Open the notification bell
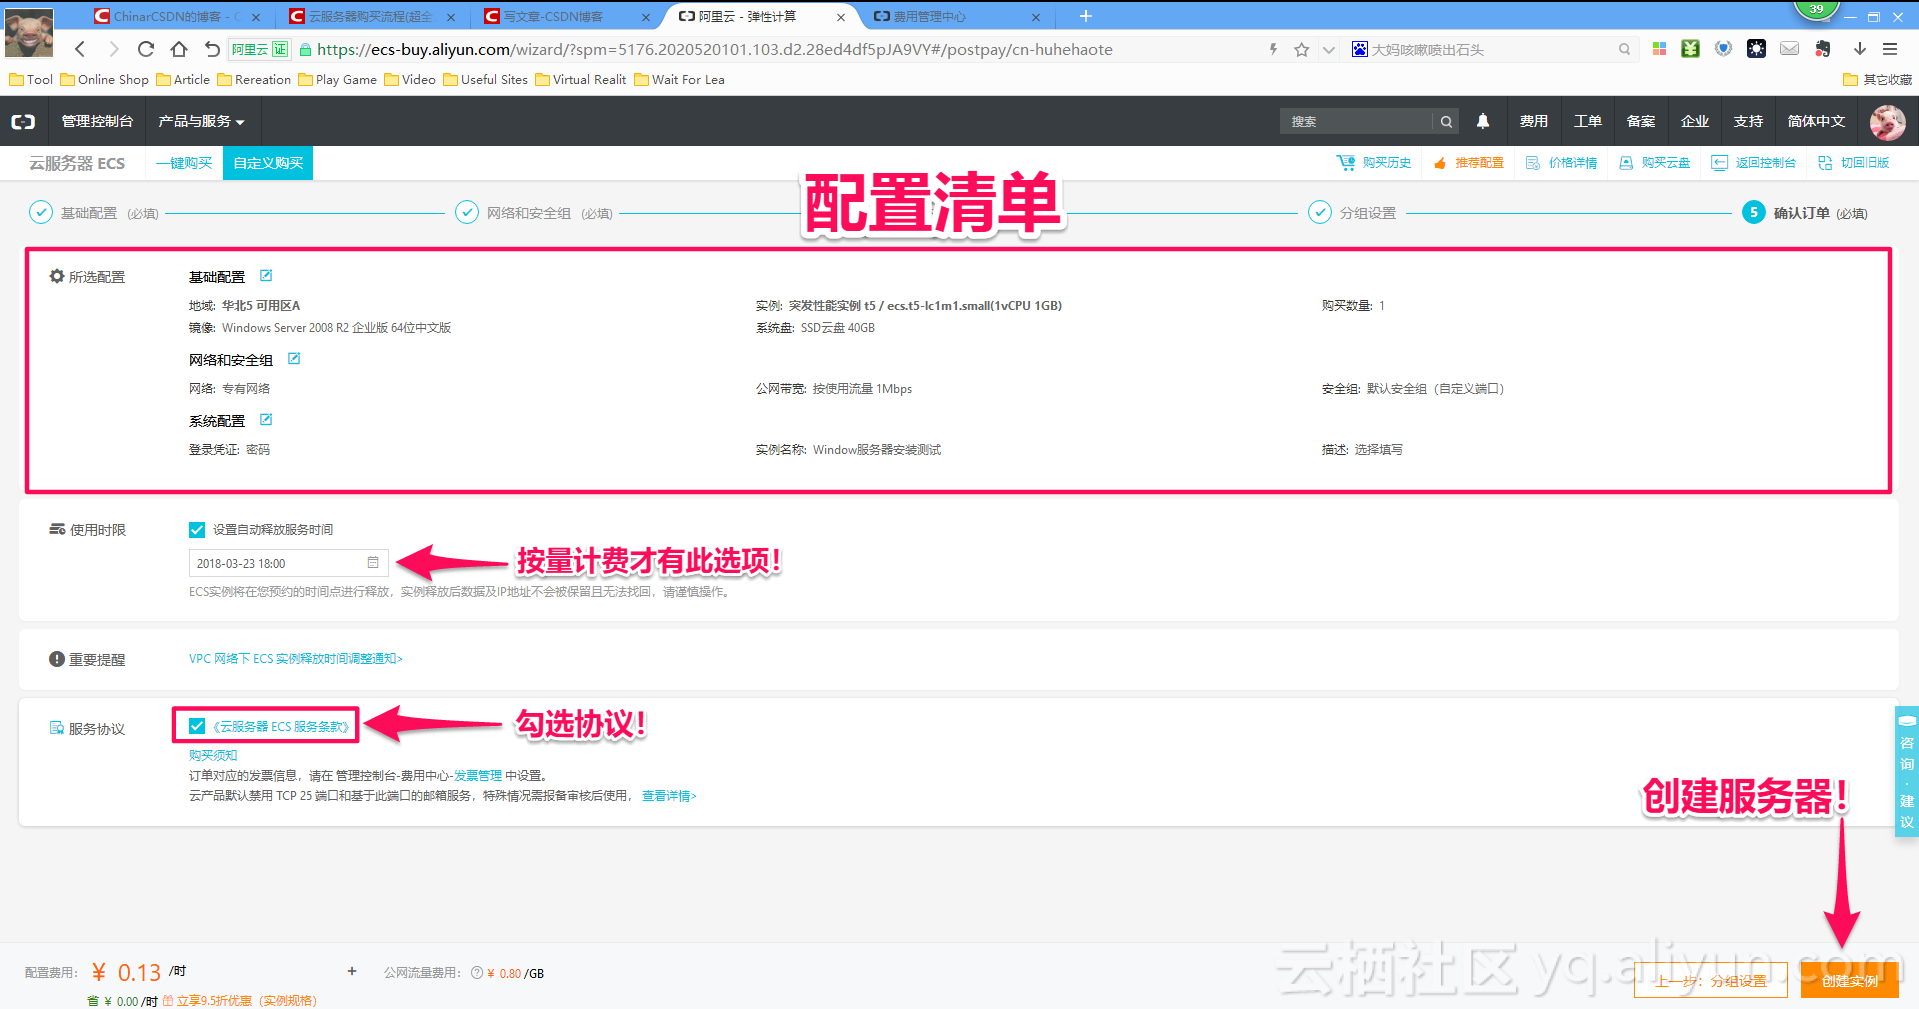 (1483, 121)
